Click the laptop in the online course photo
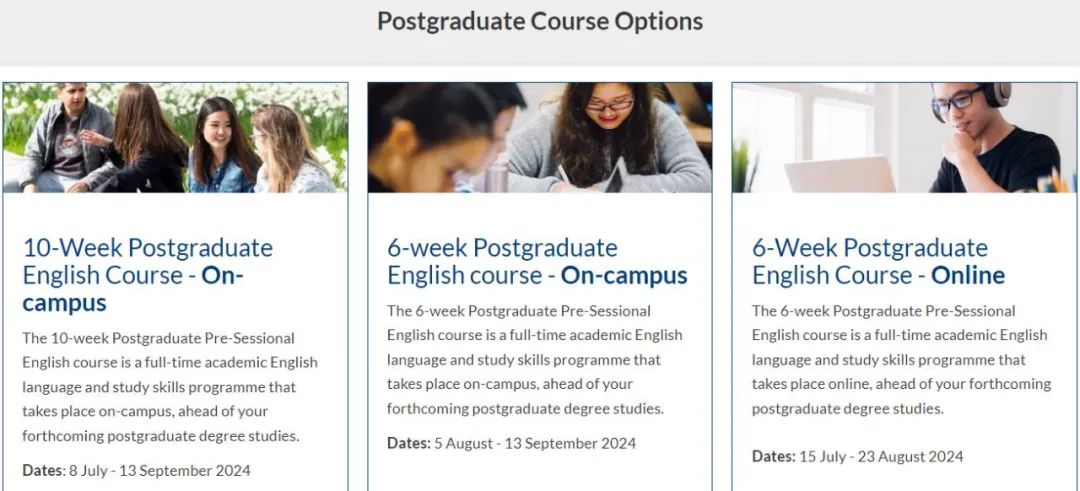 pos(840,174)
